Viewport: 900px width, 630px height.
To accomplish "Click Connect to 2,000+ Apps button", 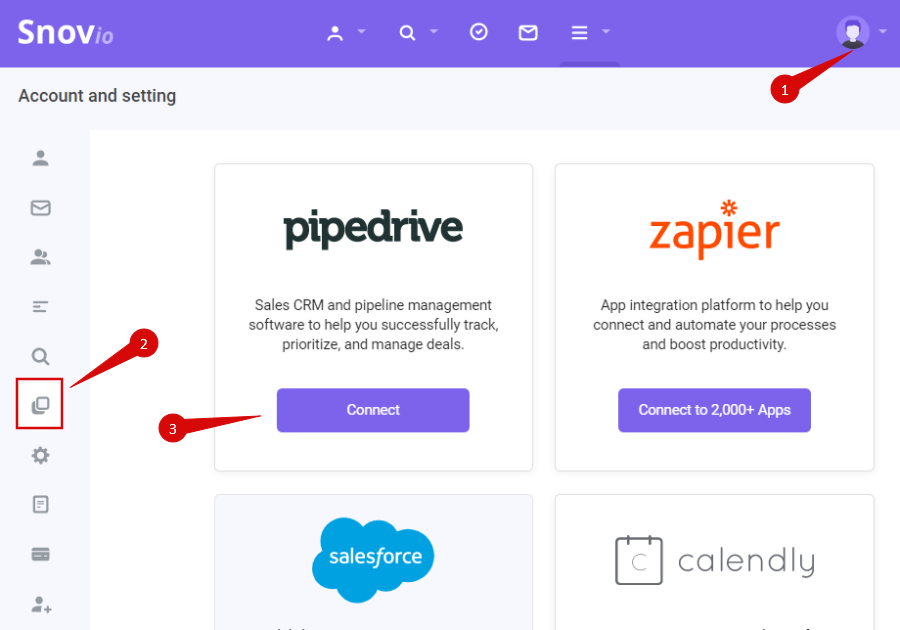I will (714, 410).
